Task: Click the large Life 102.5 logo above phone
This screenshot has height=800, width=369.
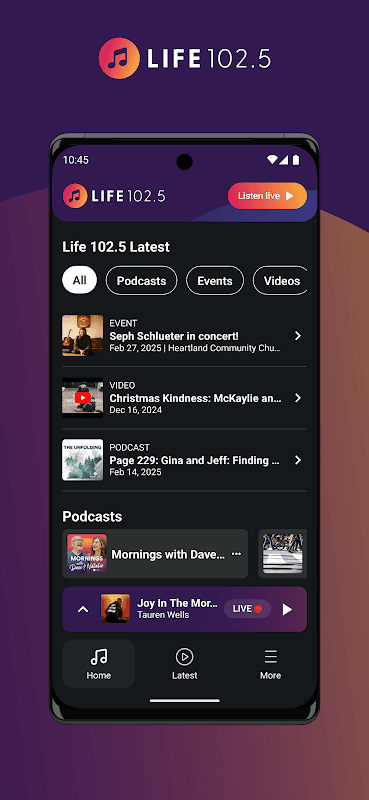Action: (184, 59)
